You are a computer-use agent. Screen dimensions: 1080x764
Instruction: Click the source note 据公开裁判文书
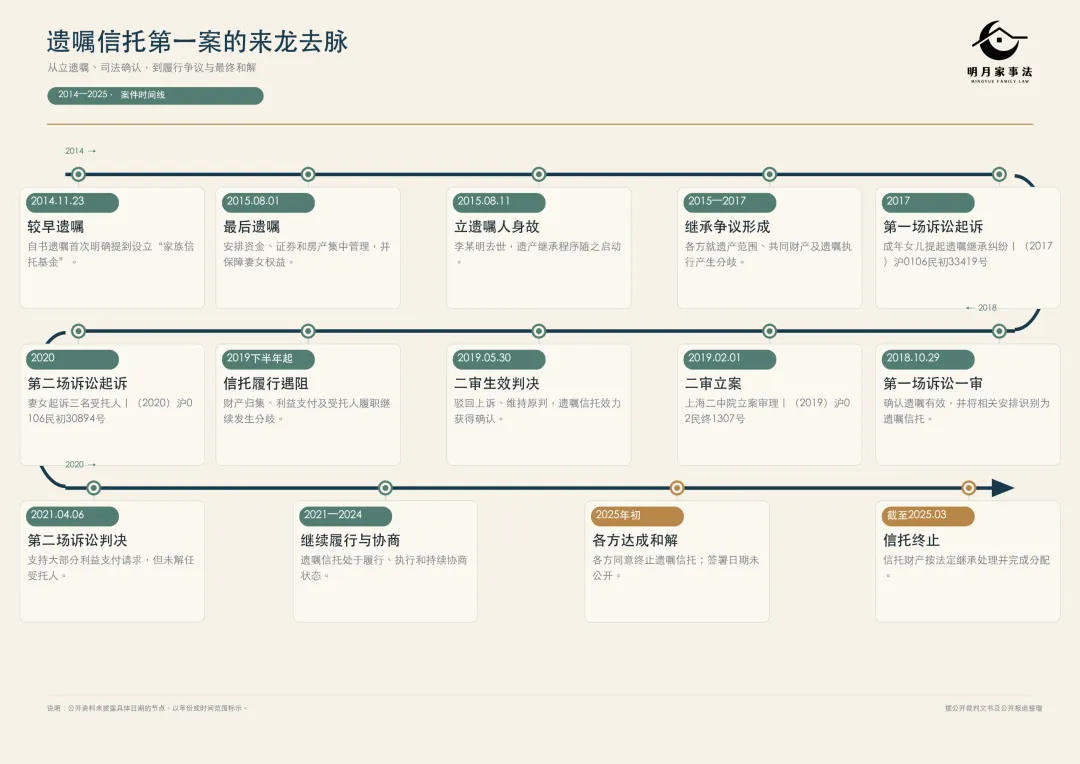point(993,708)
